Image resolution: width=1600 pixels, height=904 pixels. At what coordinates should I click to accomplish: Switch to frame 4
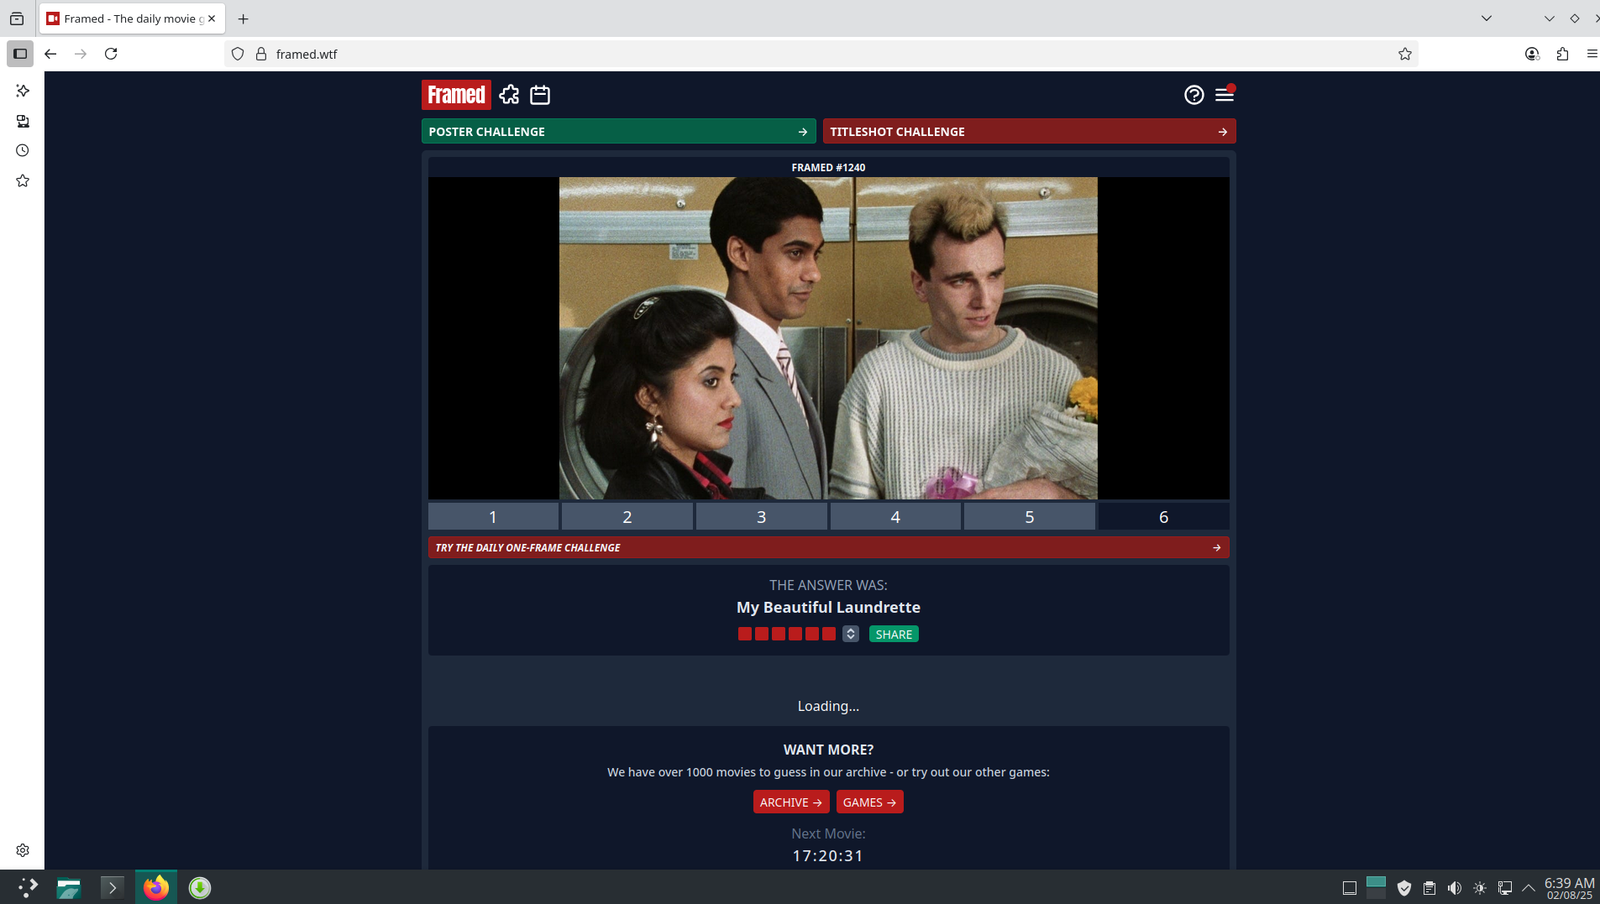pos(895,517)
